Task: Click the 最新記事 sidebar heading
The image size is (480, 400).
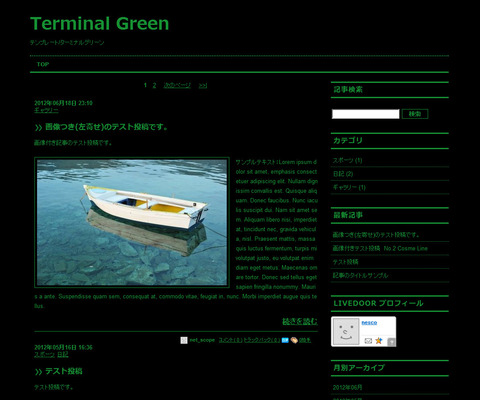Action: (x=348, y=215)
